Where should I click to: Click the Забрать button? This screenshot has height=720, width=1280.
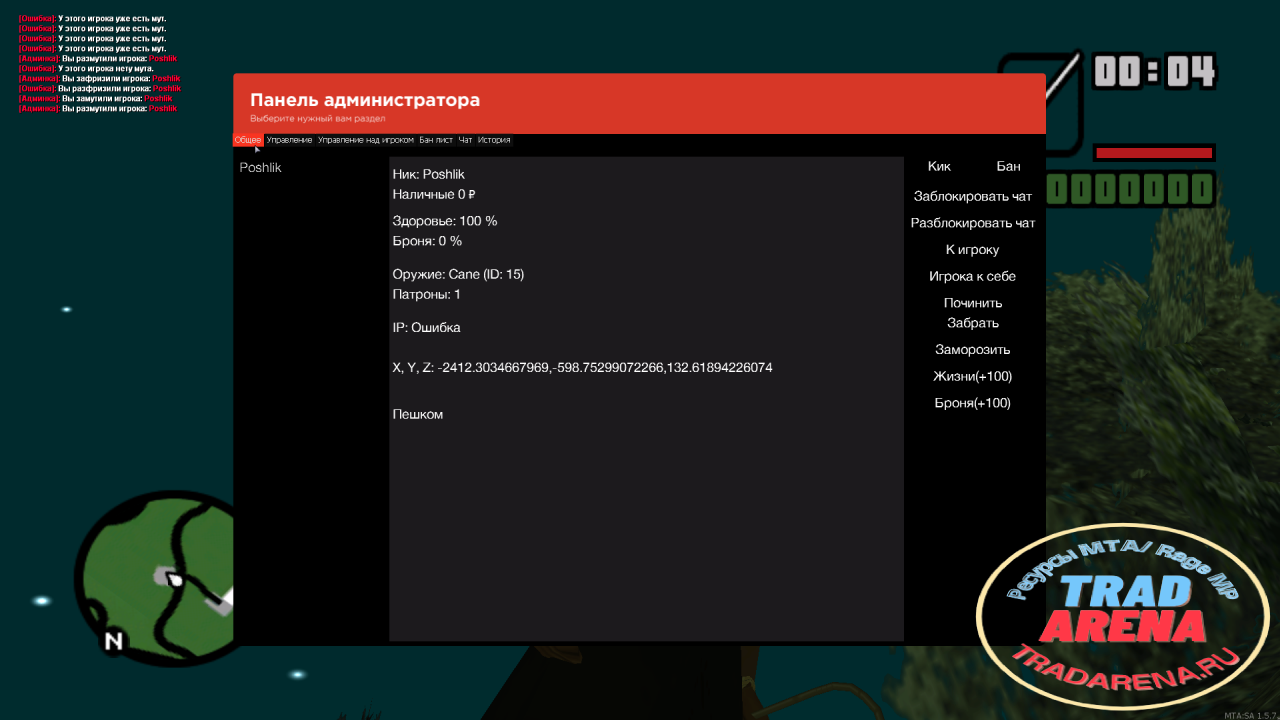(973, 323)
